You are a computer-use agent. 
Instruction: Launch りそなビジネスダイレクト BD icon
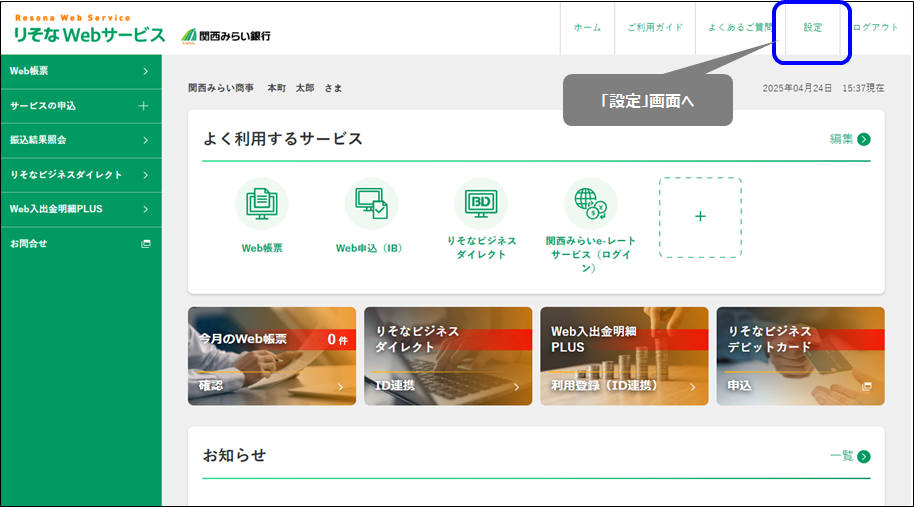tap(481, 204)
